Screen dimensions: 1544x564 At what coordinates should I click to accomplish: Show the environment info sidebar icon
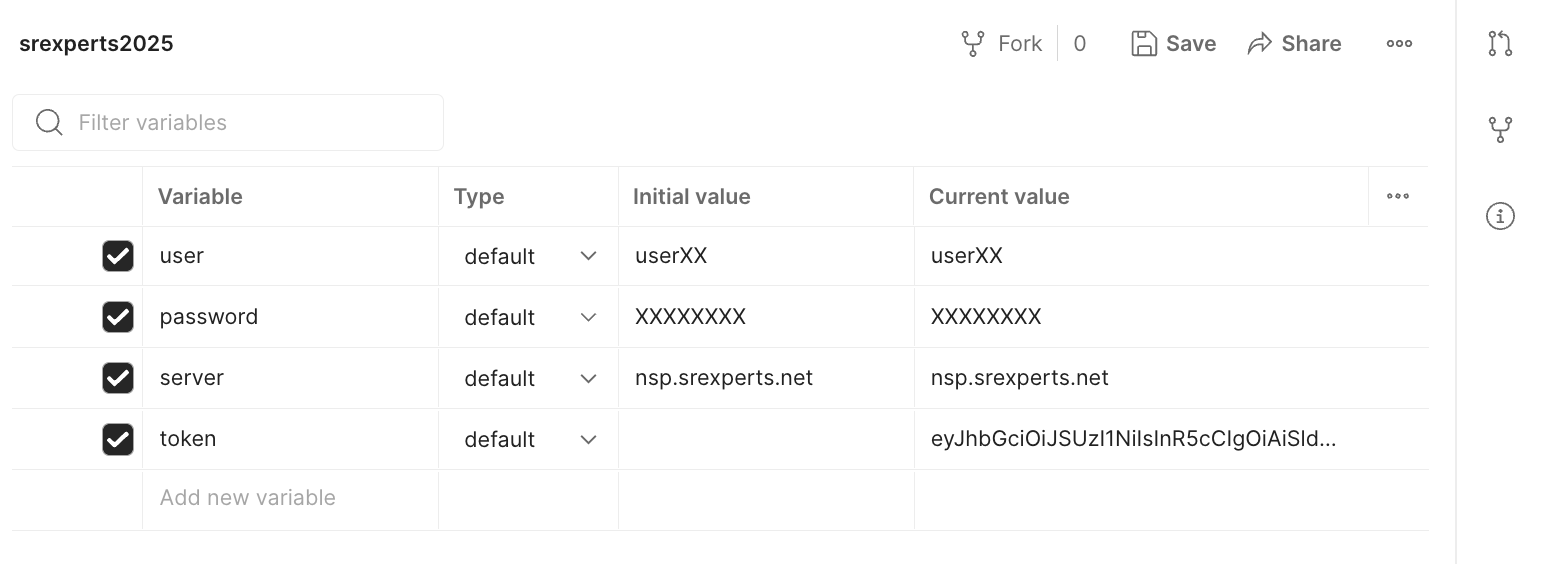(x=1500, y=216)
